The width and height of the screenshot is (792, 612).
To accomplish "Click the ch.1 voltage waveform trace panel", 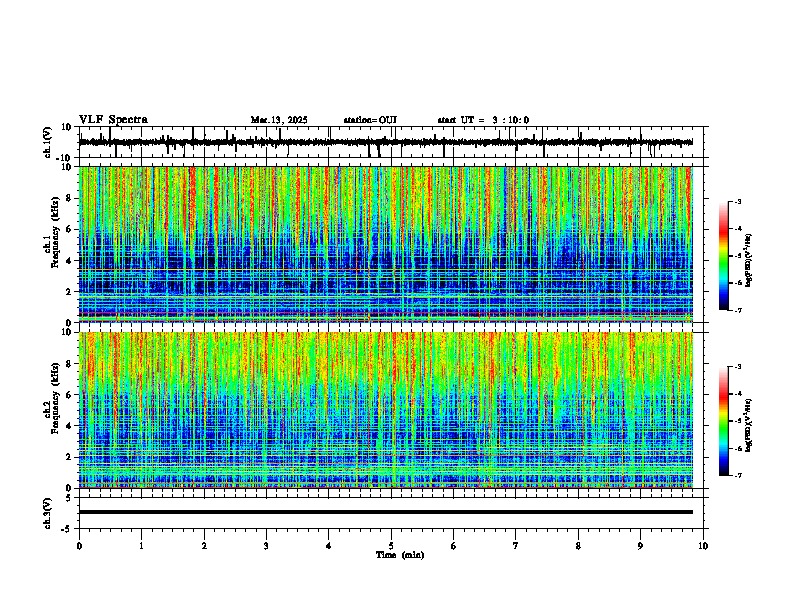I will tap(391, 142).
